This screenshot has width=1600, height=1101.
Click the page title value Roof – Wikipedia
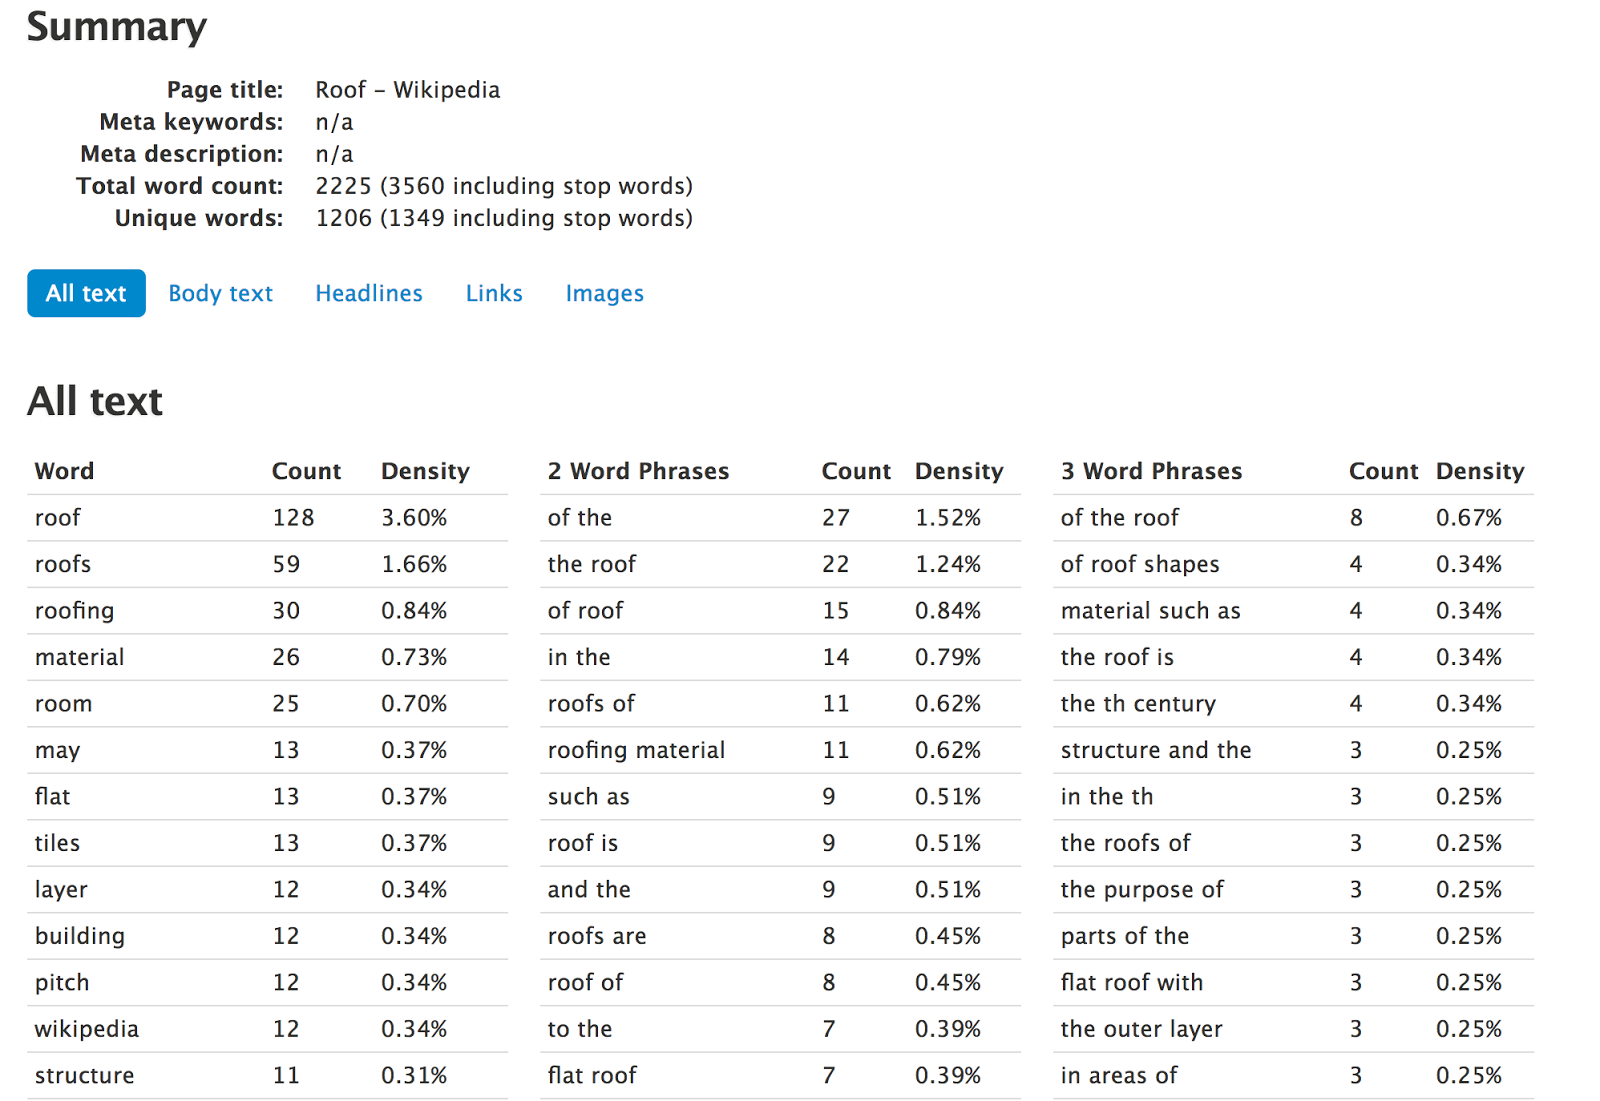coord(407,90)
